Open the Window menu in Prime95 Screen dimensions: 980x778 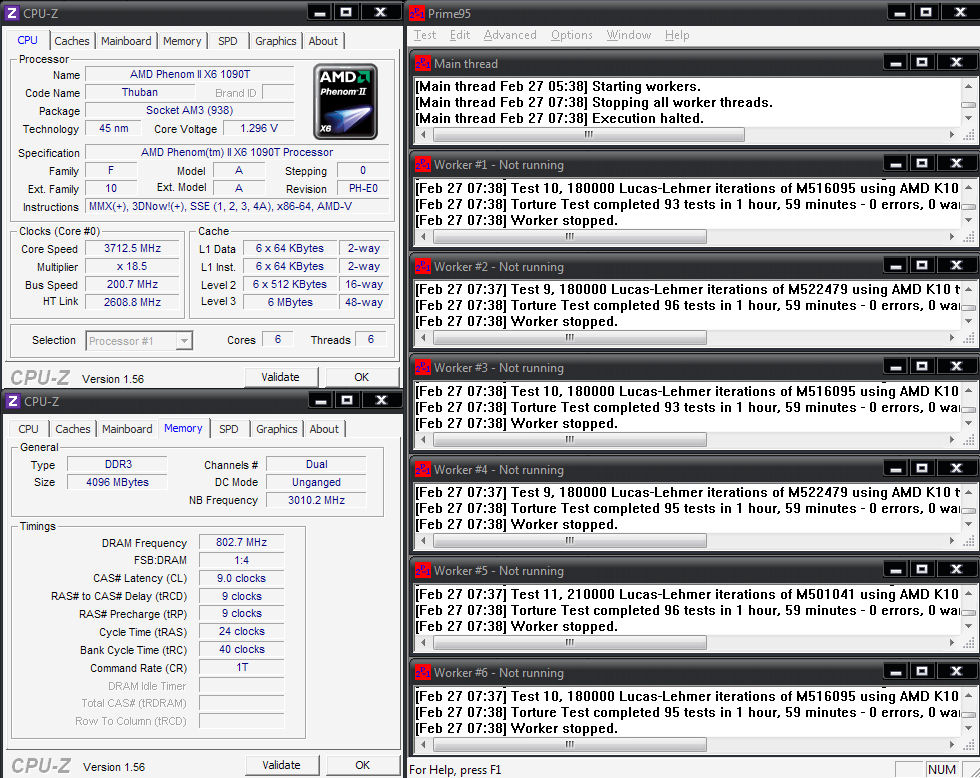pos(629,35)
